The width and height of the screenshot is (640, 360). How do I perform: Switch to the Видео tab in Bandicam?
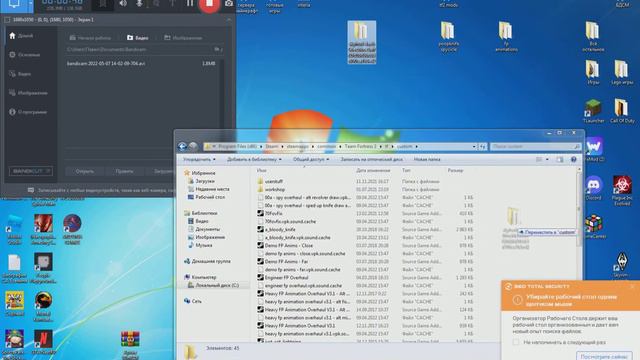tap(138, 38)
